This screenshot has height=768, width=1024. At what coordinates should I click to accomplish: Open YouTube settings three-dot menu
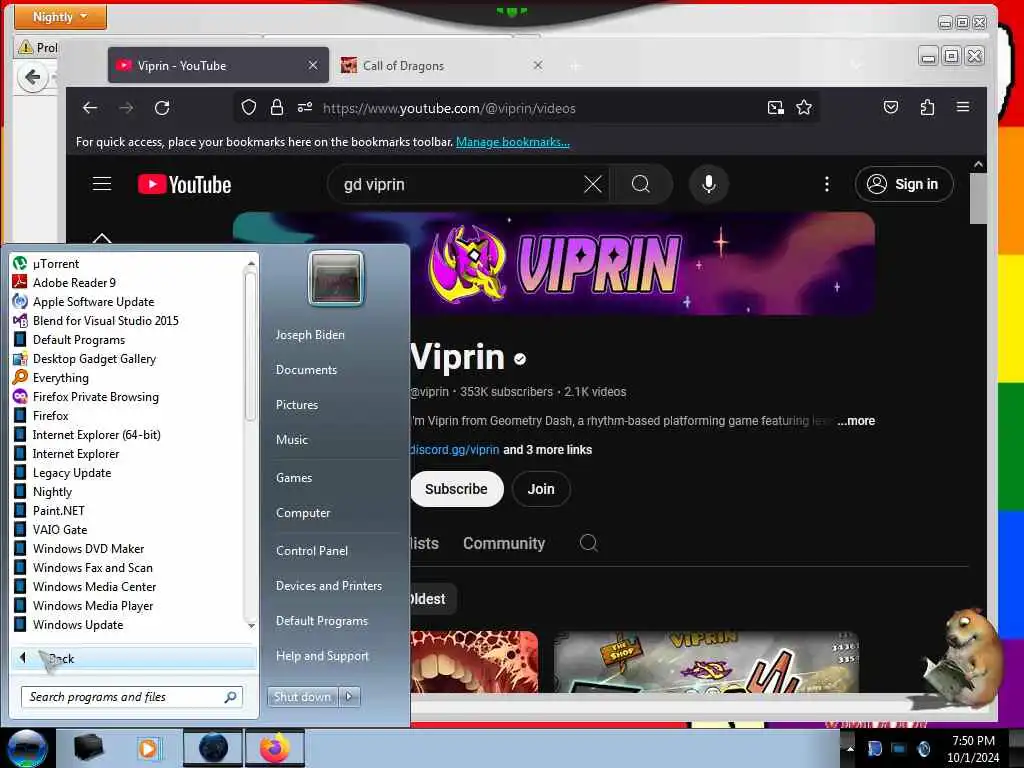pos(827,184)
